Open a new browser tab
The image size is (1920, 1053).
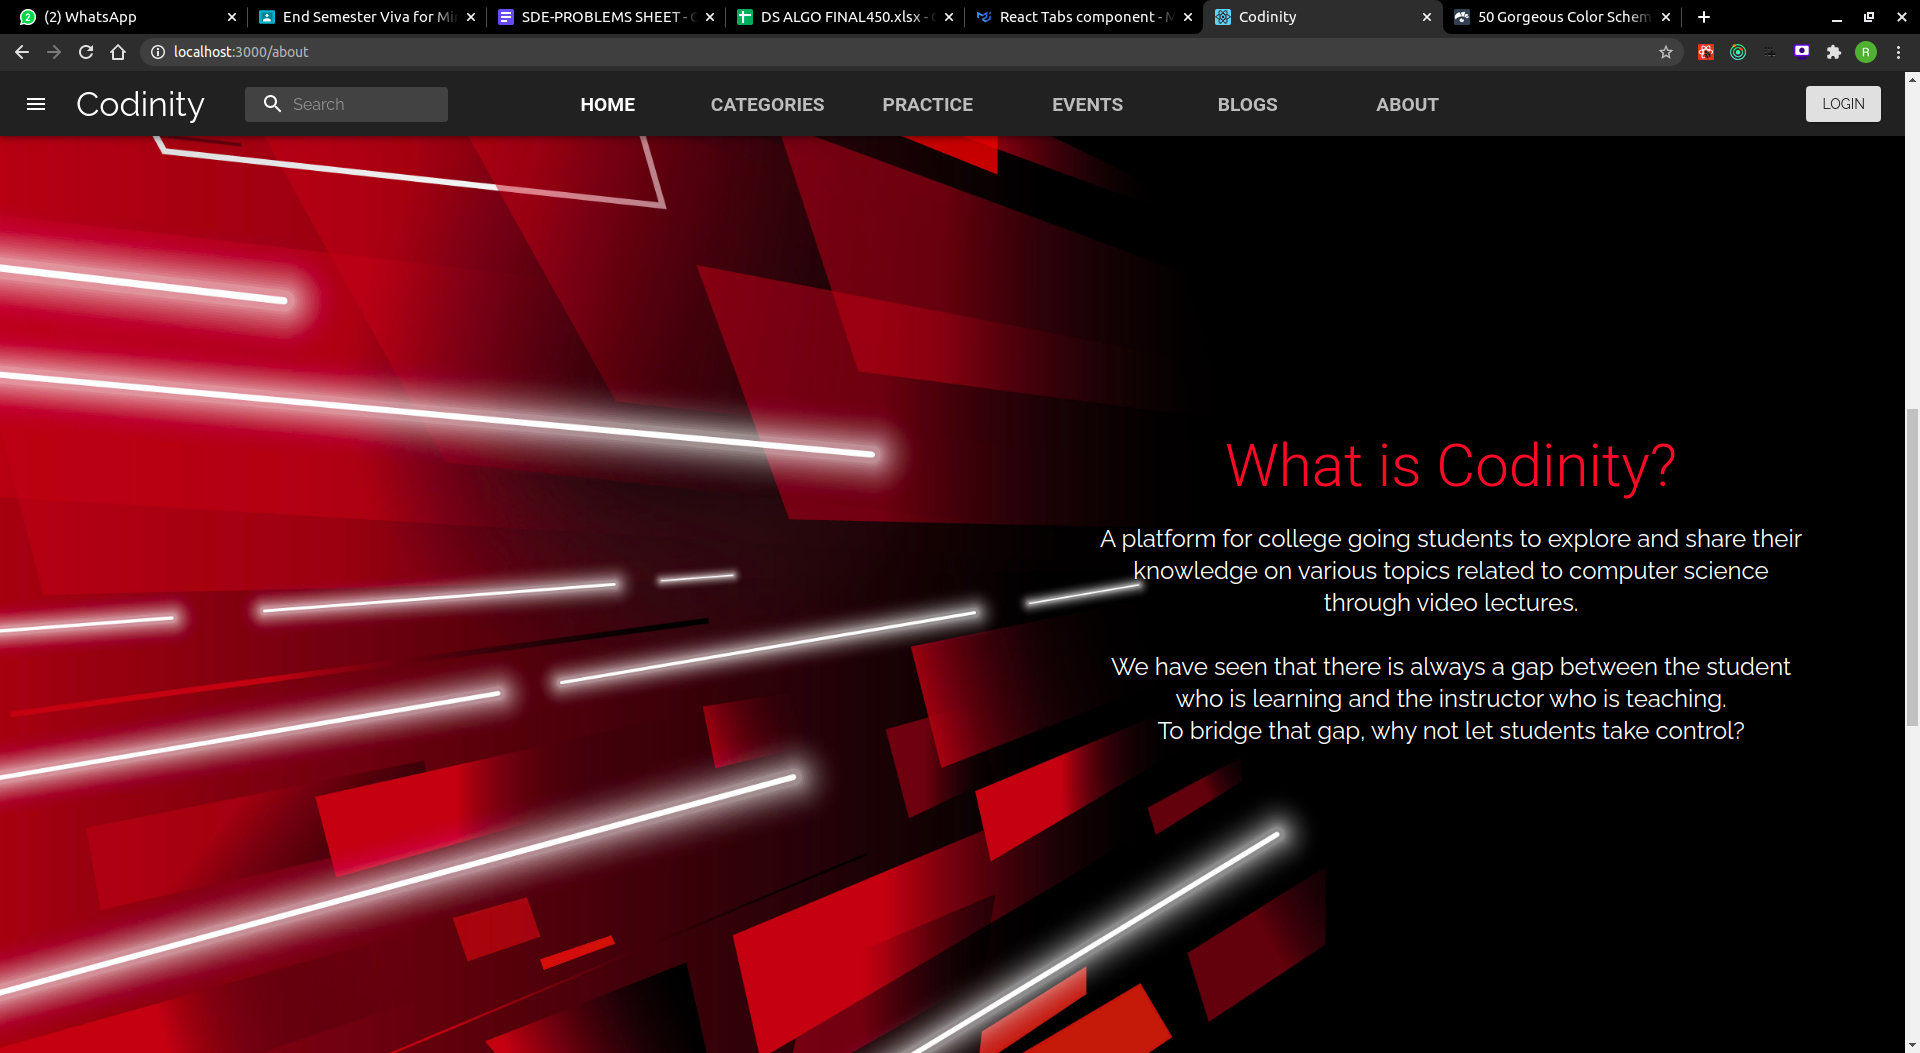1703,16
